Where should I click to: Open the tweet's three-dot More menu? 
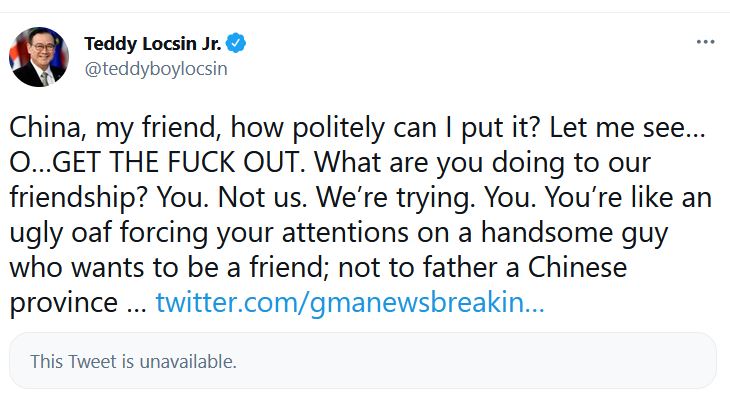[706, 42]
